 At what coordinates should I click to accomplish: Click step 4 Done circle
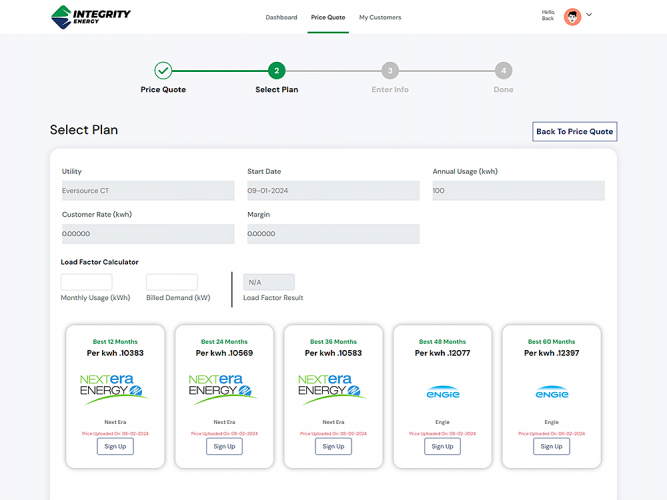pyautogui.click(x=503, y=71)
